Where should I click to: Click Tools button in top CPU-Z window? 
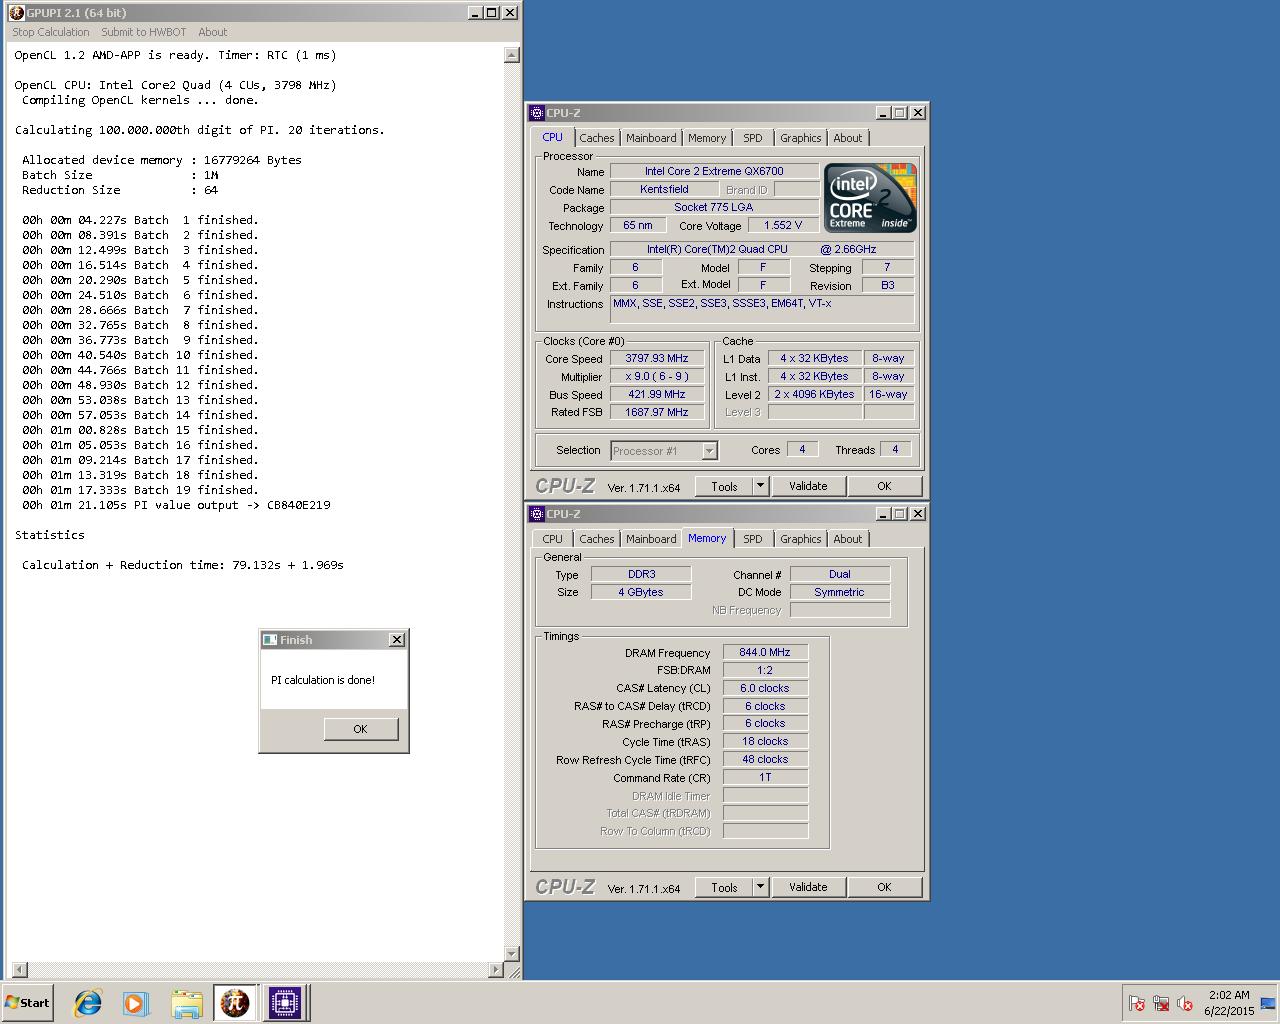[724, 486]
